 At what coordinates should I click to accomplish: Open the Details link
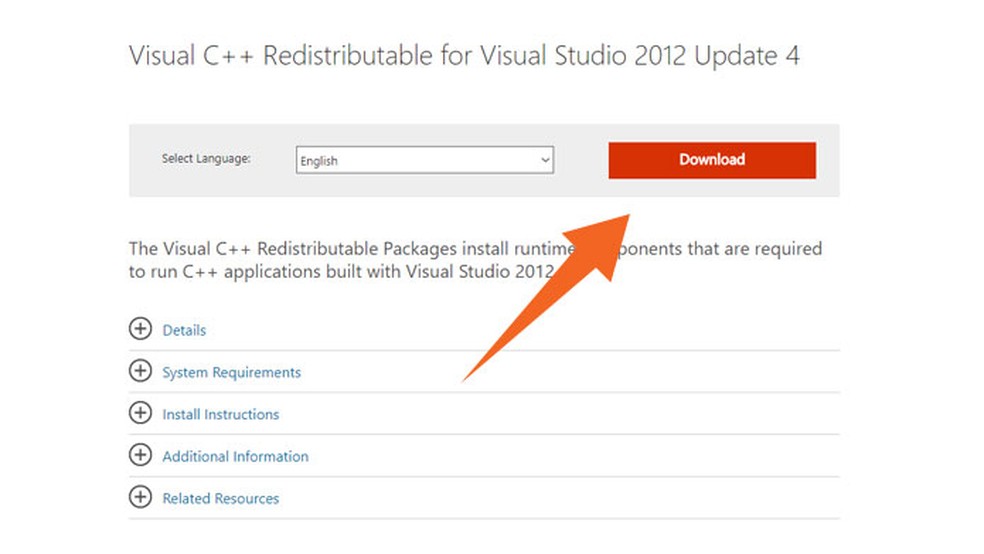click(x=184, y=330)
